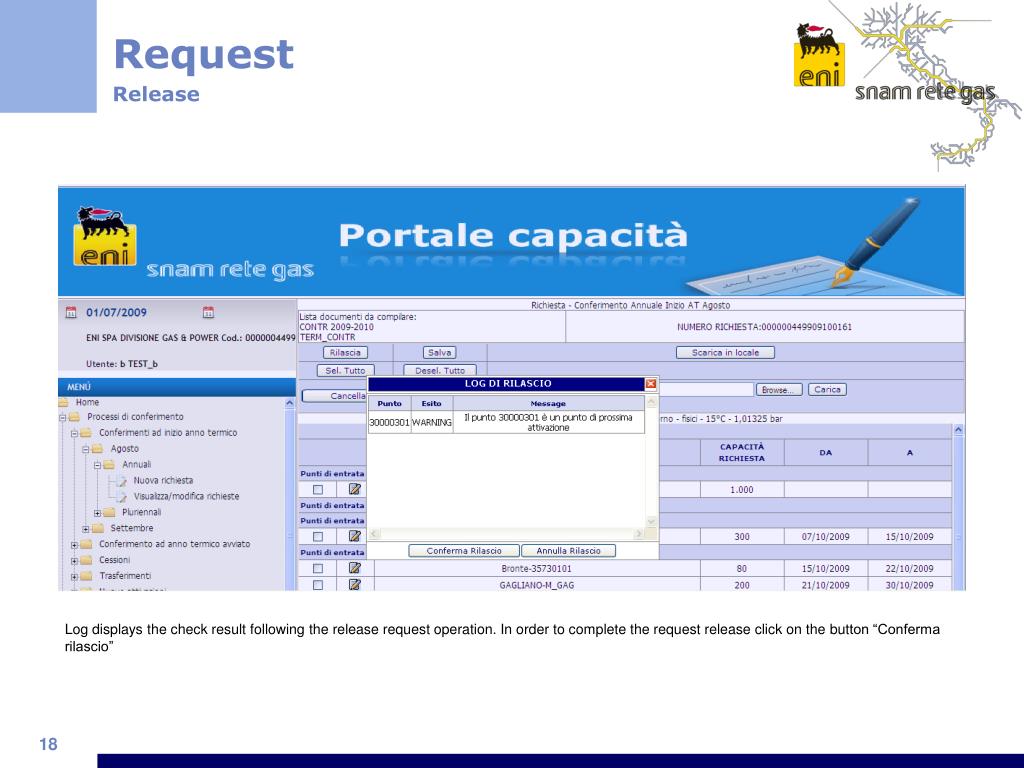Confirm release with Conferma Rilascio
Image resolution: width=1024 pixels, height=768 pixels.
464,551
